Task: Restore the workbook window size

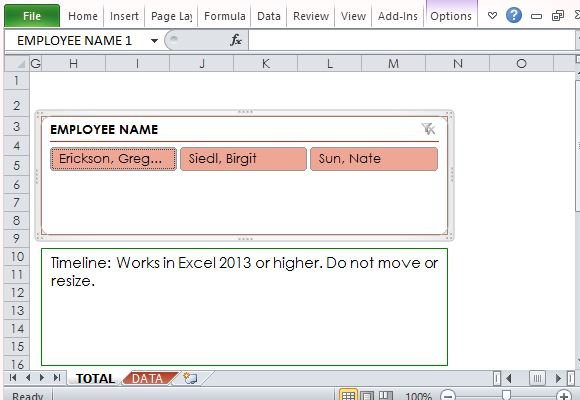Action: click(557, 16)
